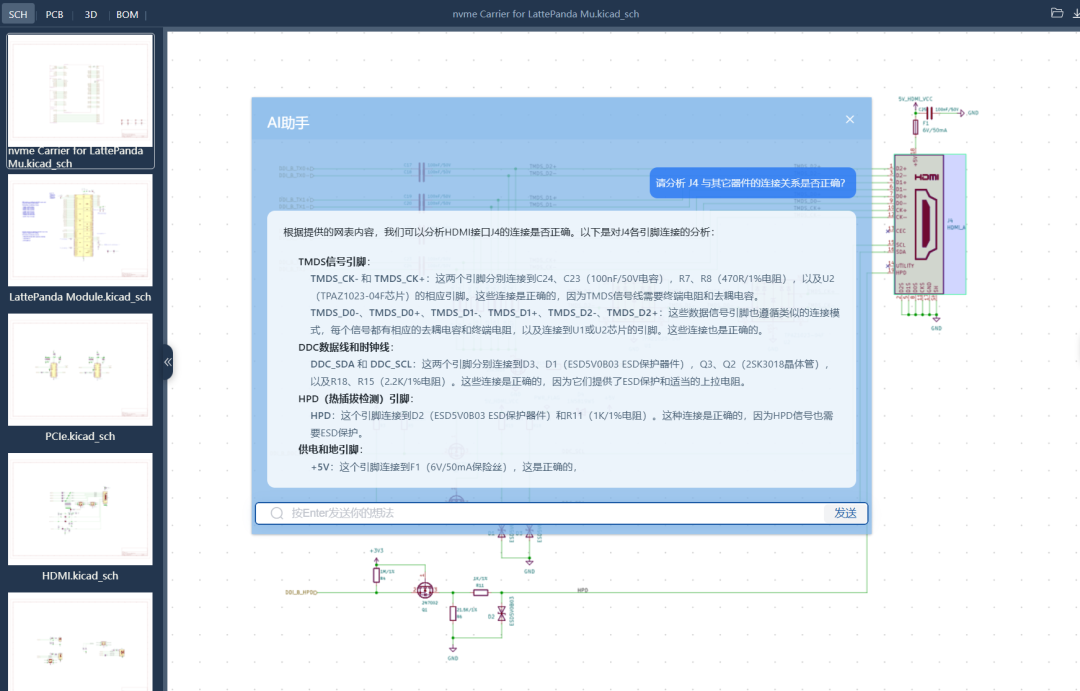Click the user question bubble about J4

pyautogui.click(x=752, y=183)
